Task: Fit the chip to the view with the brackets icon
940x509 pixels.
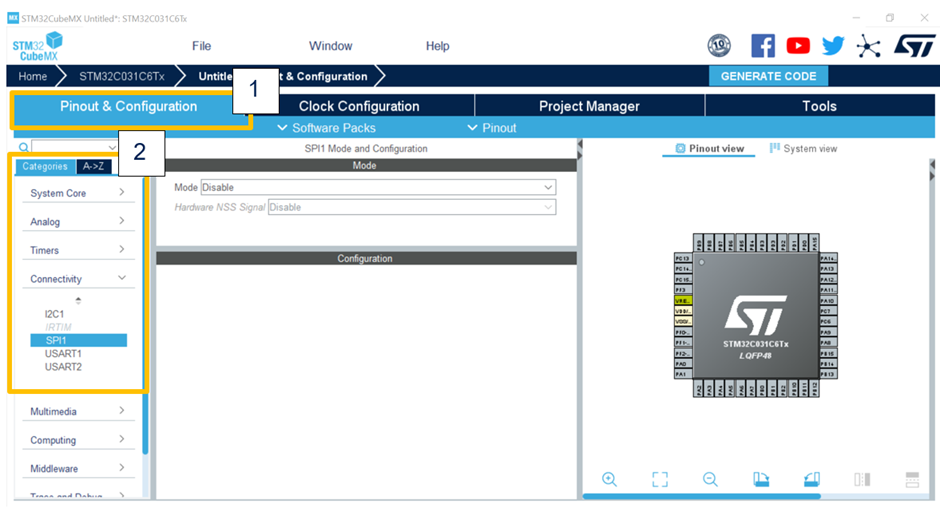Action: (x=659, y=479)
